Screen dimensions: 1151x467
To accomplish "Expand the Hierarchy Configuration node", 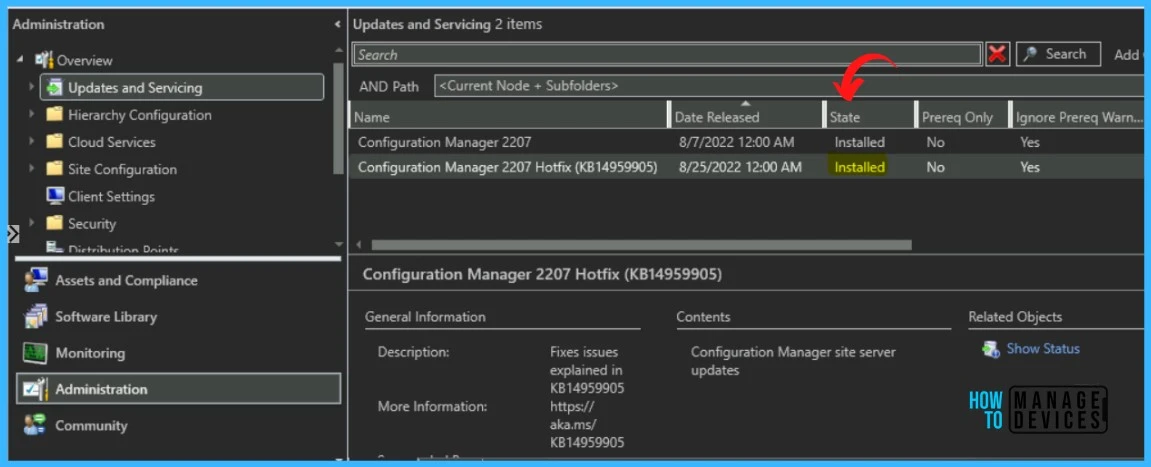I will click(x=32, y=115).
